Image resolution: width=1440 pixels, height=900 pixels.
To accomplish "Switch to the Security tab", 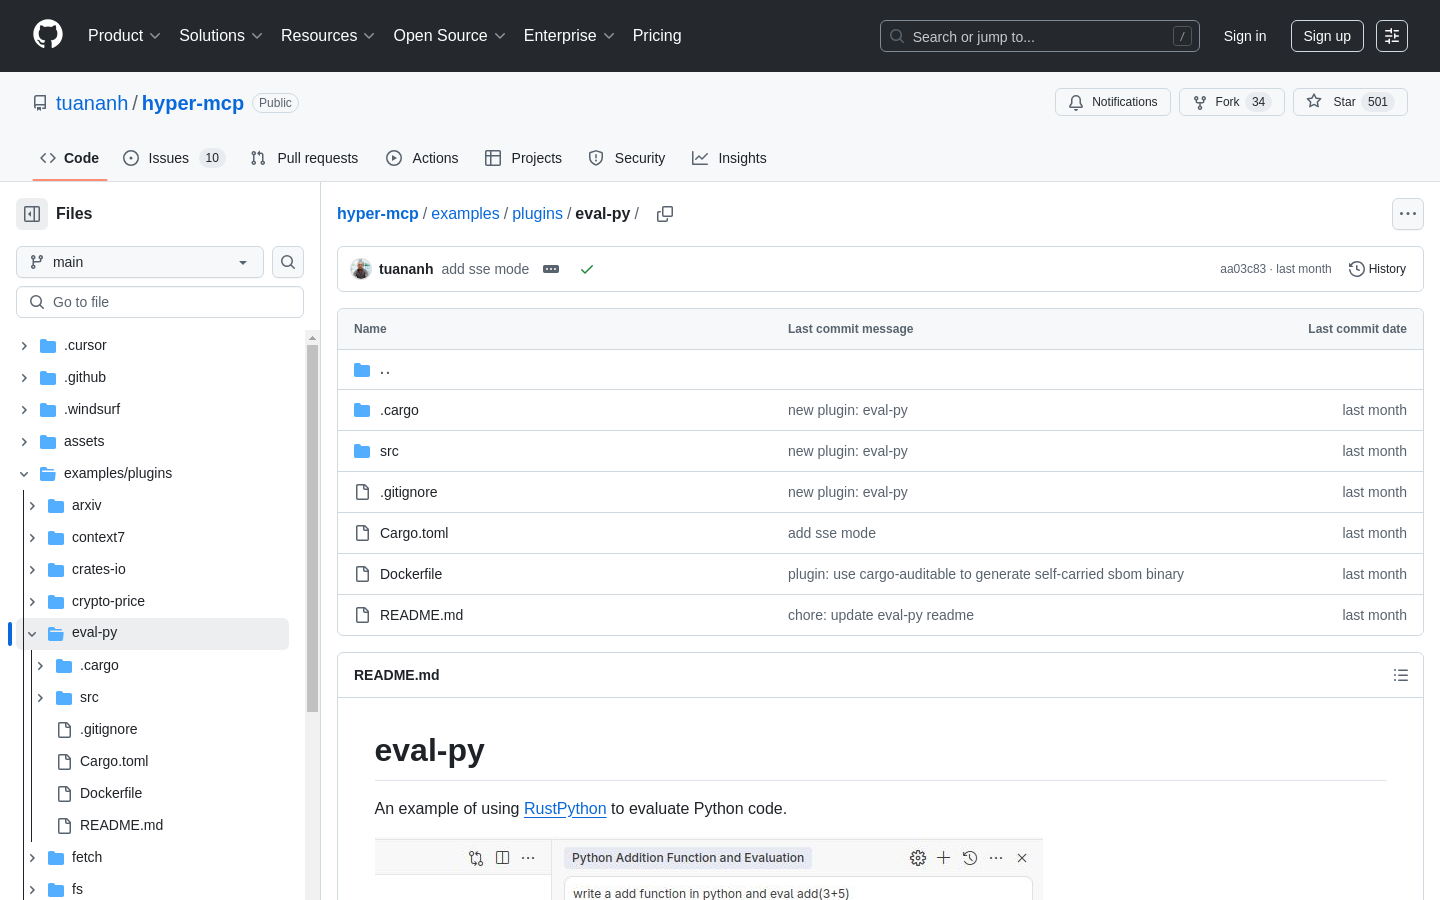I will 627,158.
